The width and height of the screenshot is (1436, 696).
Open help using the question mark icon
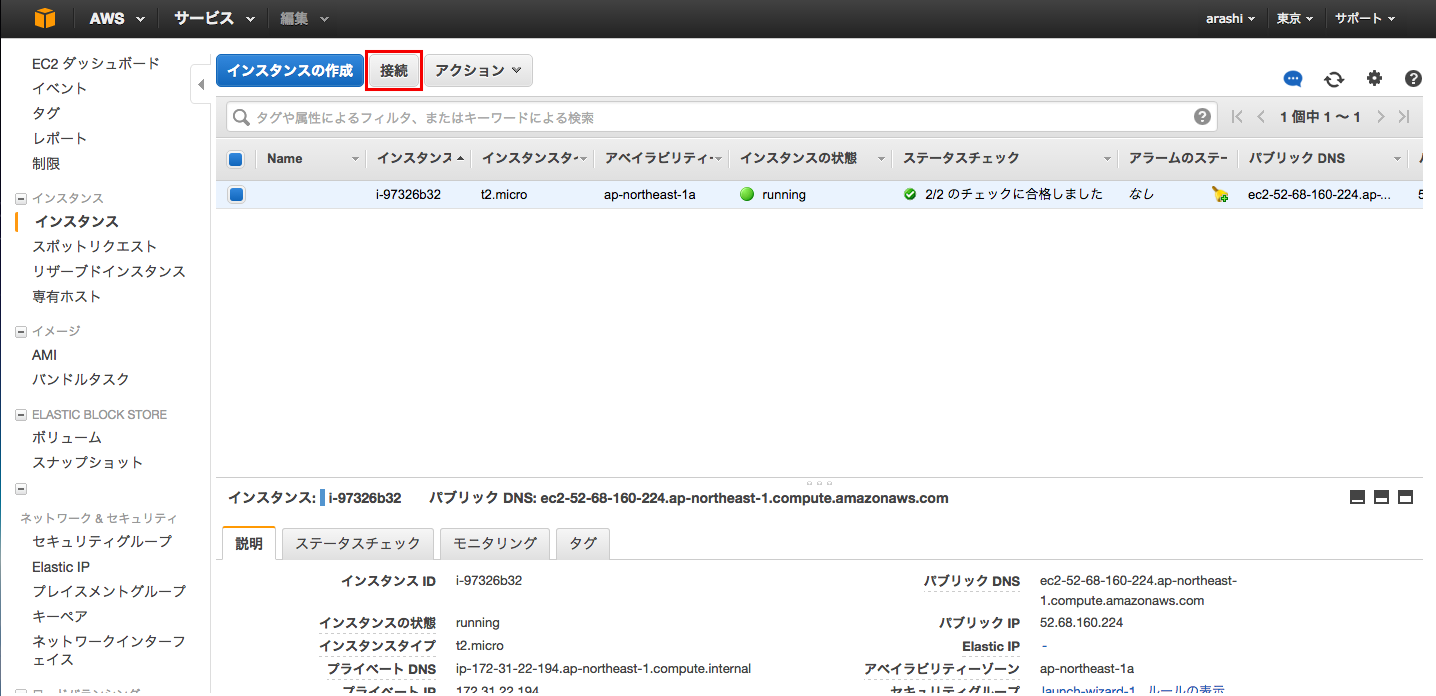1412,78
